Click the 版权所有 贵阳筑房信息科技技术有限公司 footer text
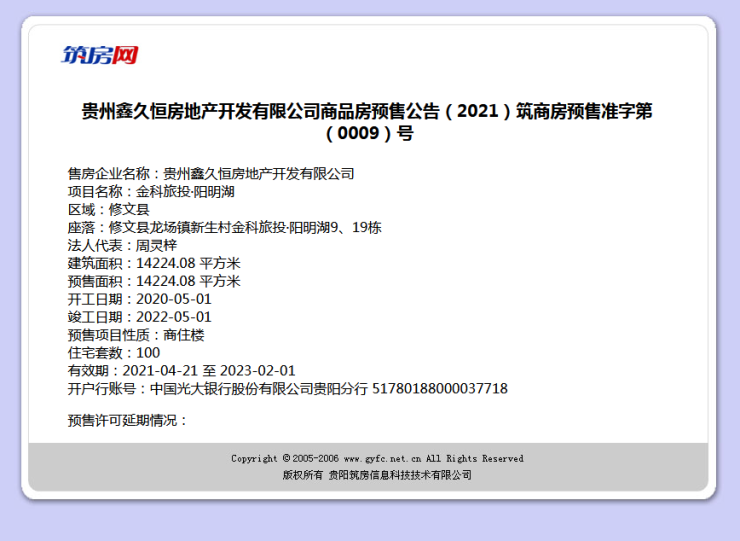The image size is (740, 541). pos(377,475)
